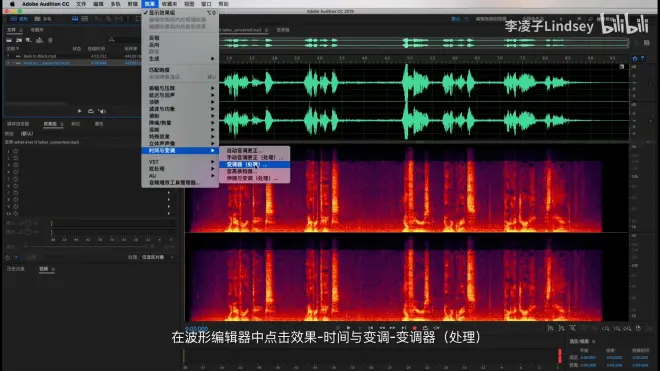Expand the VST submenu arrow

click(x=213, y=162)
